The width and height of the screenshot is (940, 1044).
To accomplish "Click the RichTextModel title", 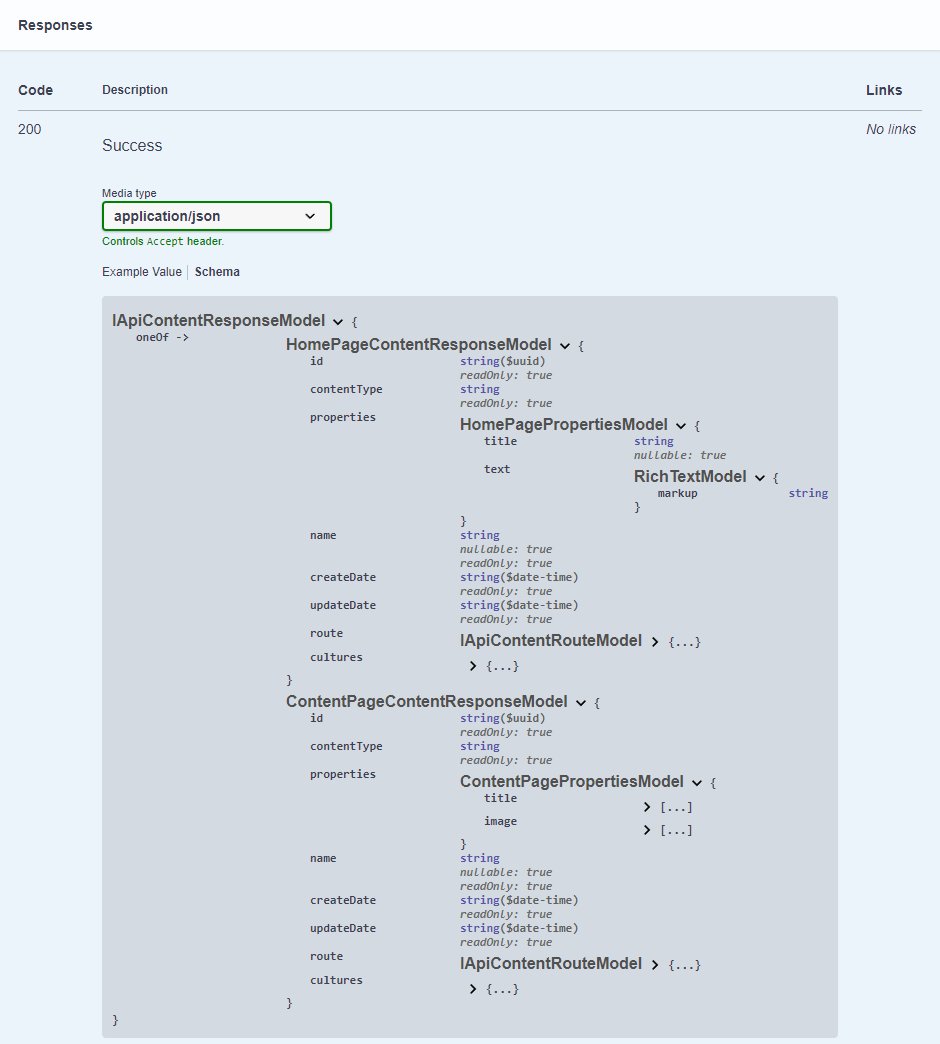I will click(690, 477).
